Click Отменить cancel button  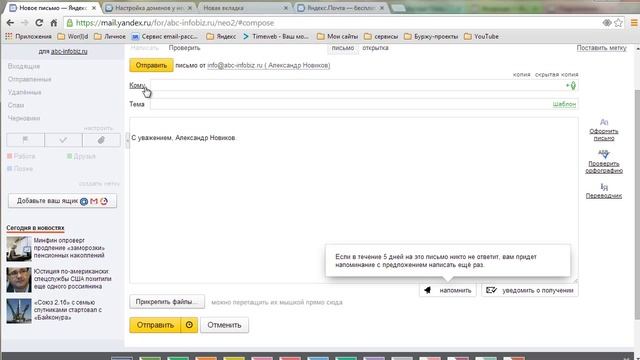pyautogui.click(x=224, y=325)
